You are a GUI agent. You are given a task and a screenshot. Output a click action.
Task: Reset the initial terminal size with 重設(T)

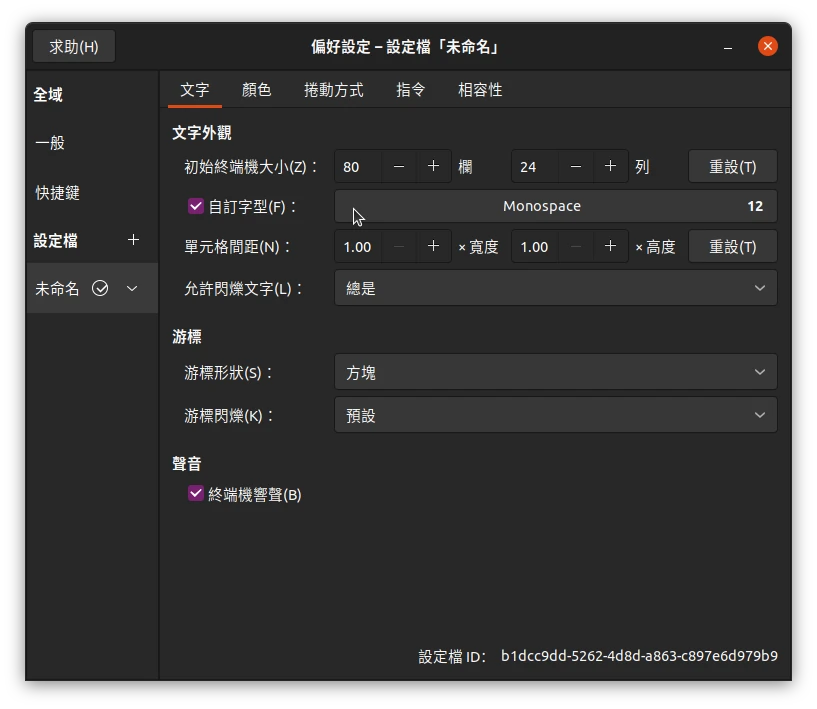coord(732,167)
